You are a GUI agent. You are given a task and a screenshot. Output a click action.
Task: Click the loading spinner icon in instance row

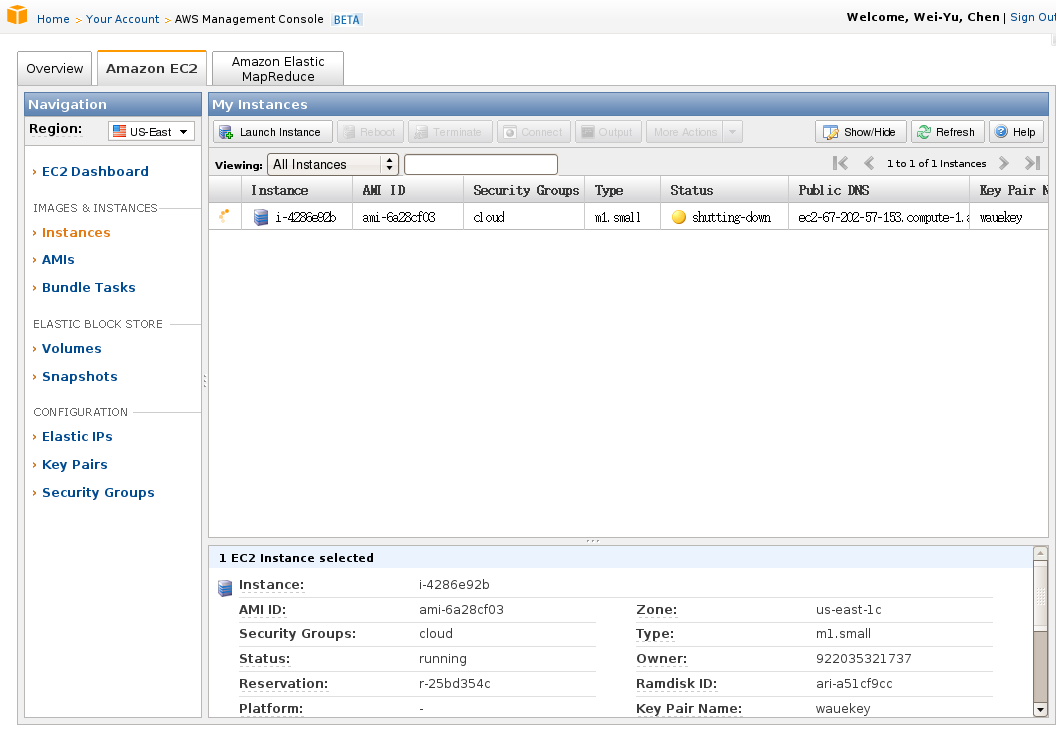coord(224,216)
